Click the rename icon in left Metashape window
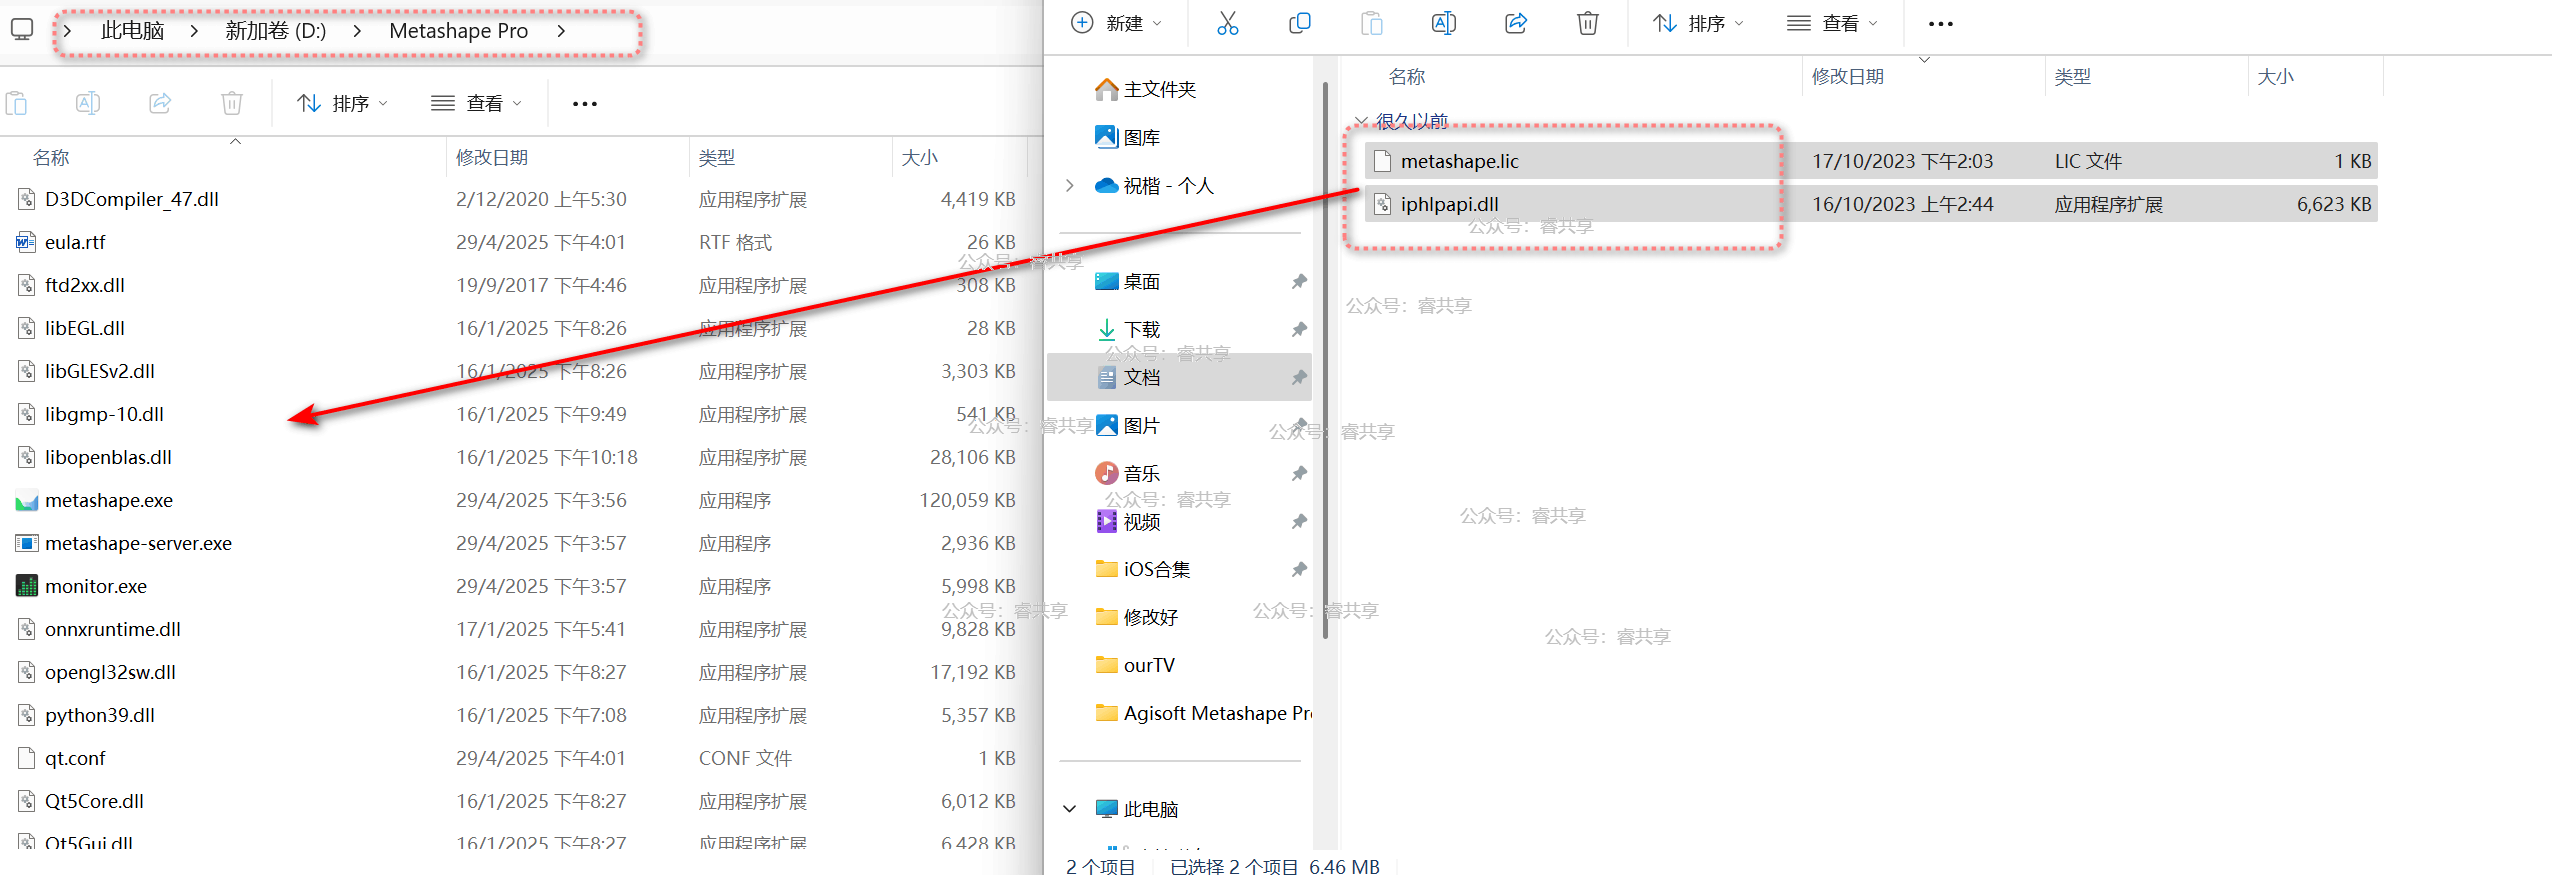Image resolution: width=2552 pixels, height=875 pixels. click(x=88, y=103)
